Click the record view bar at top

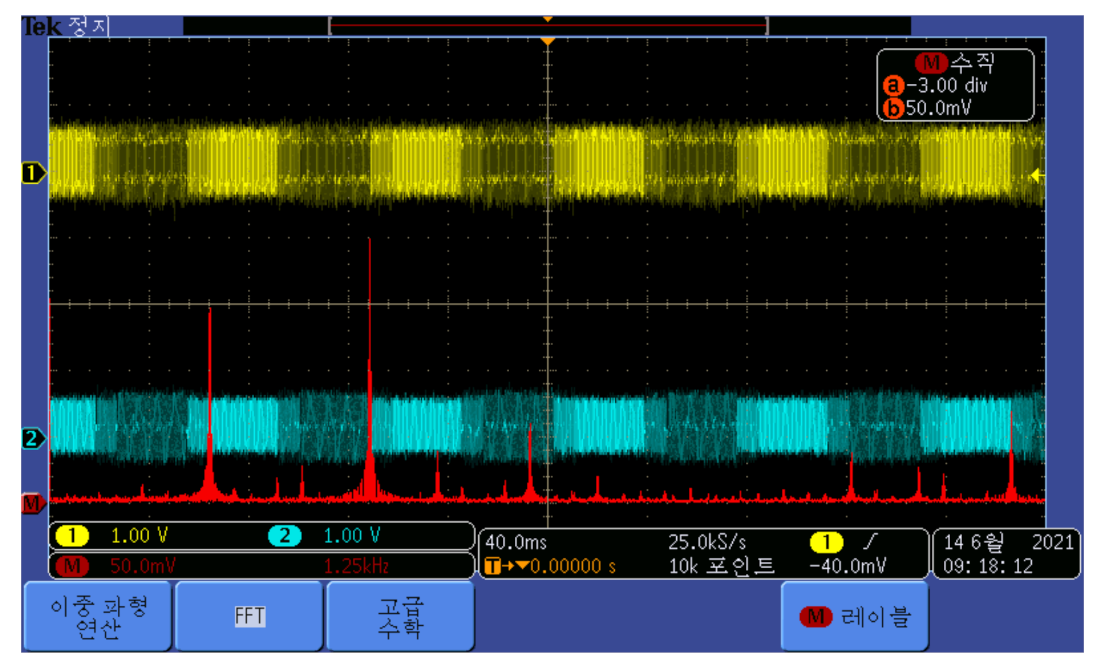(547, 24)
